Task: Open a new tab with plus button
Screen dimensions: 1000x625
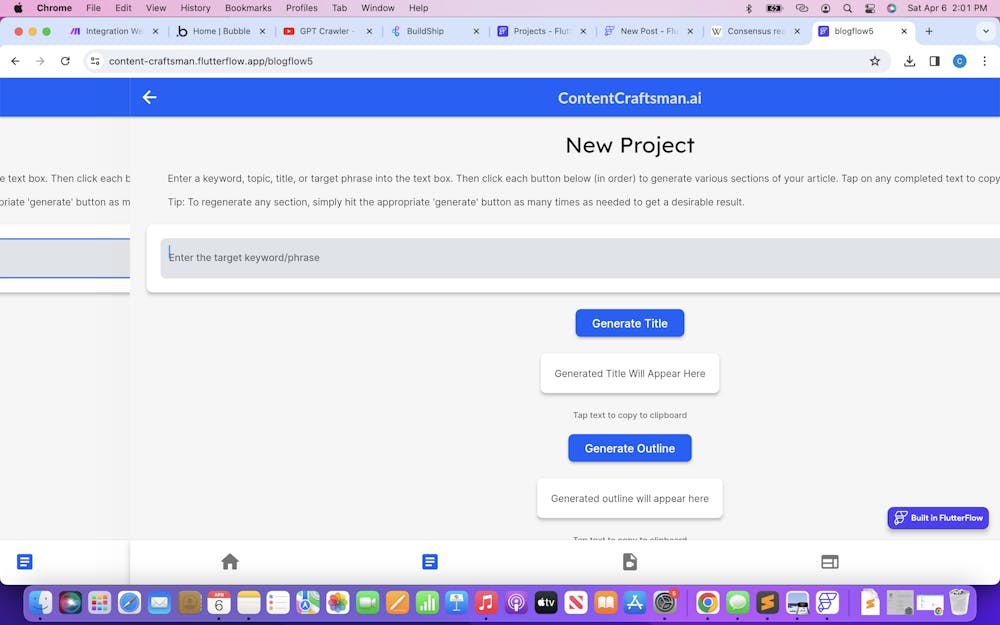Action: [x=929, y=31]
